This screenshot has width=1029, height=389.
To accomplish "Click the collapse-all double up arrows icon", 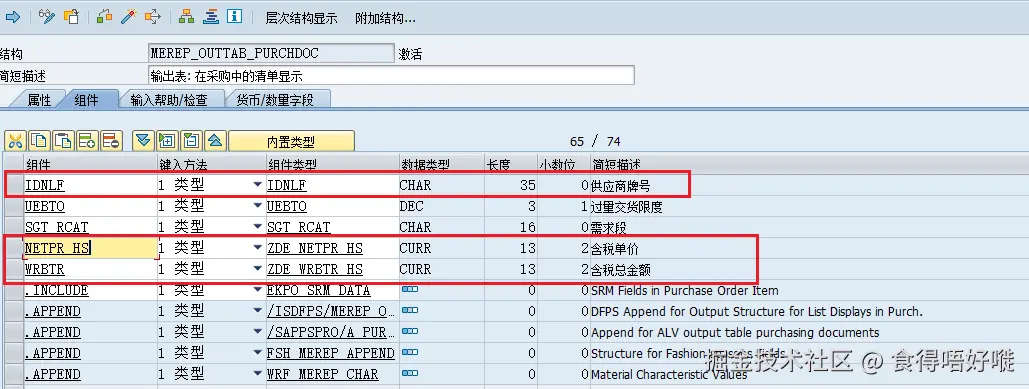I will (215, 140).
